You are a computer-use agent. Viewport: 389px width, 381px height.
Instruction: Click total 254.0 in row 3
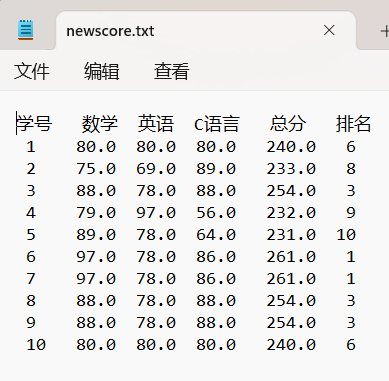tap(291, 191)
